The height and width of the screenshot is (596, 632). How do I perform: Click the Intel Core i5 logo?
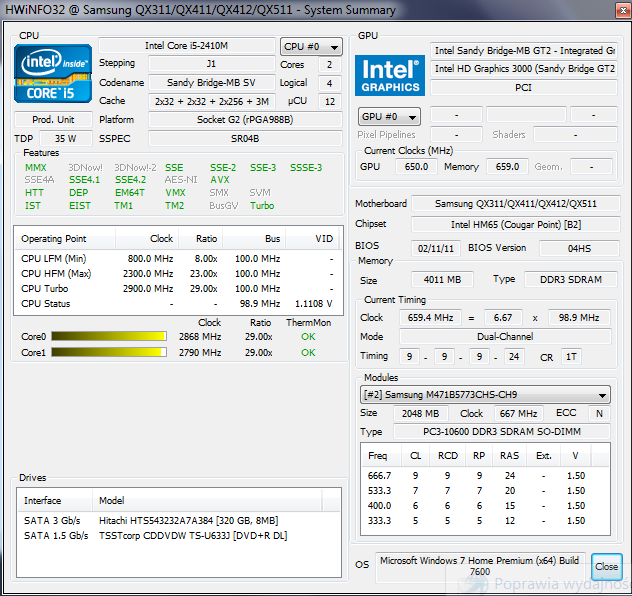53,73
